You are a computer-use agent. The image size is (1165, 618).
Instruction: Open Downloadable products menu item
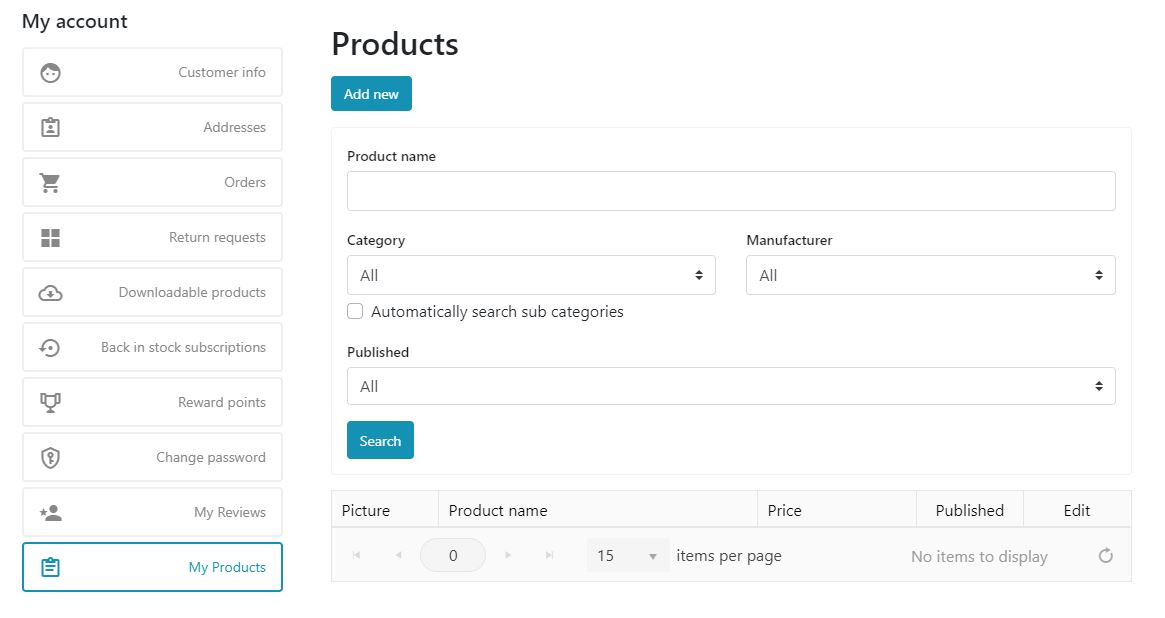pyautogui.click(x=152, y=292)
